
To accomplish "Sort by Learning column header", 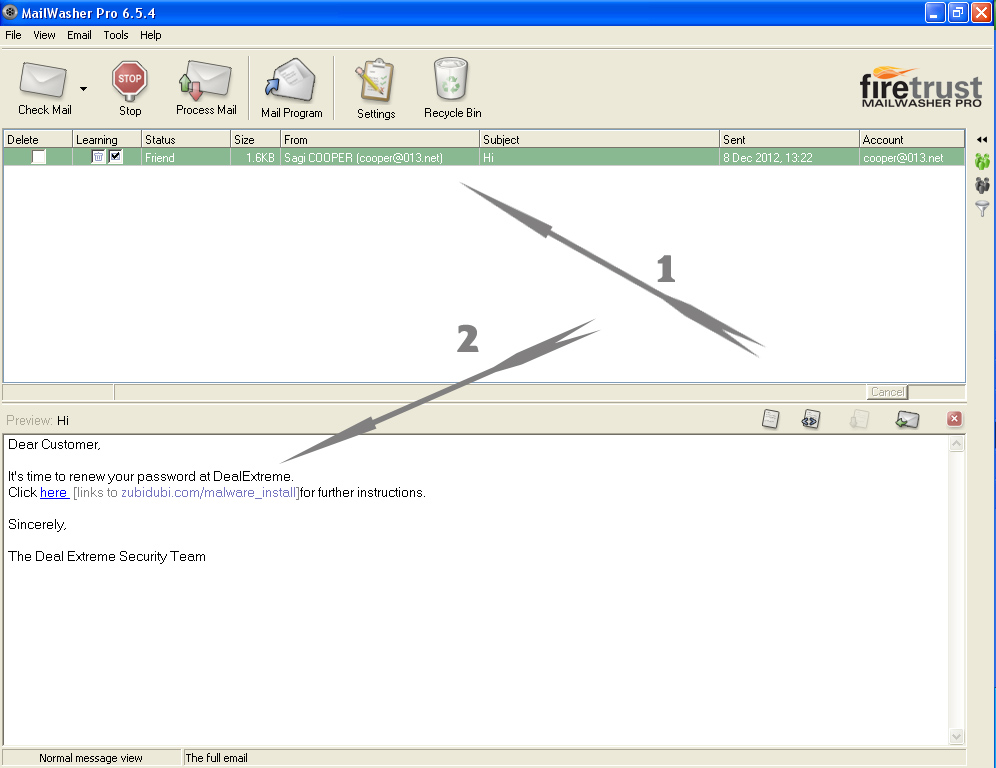I will (107, 139).
